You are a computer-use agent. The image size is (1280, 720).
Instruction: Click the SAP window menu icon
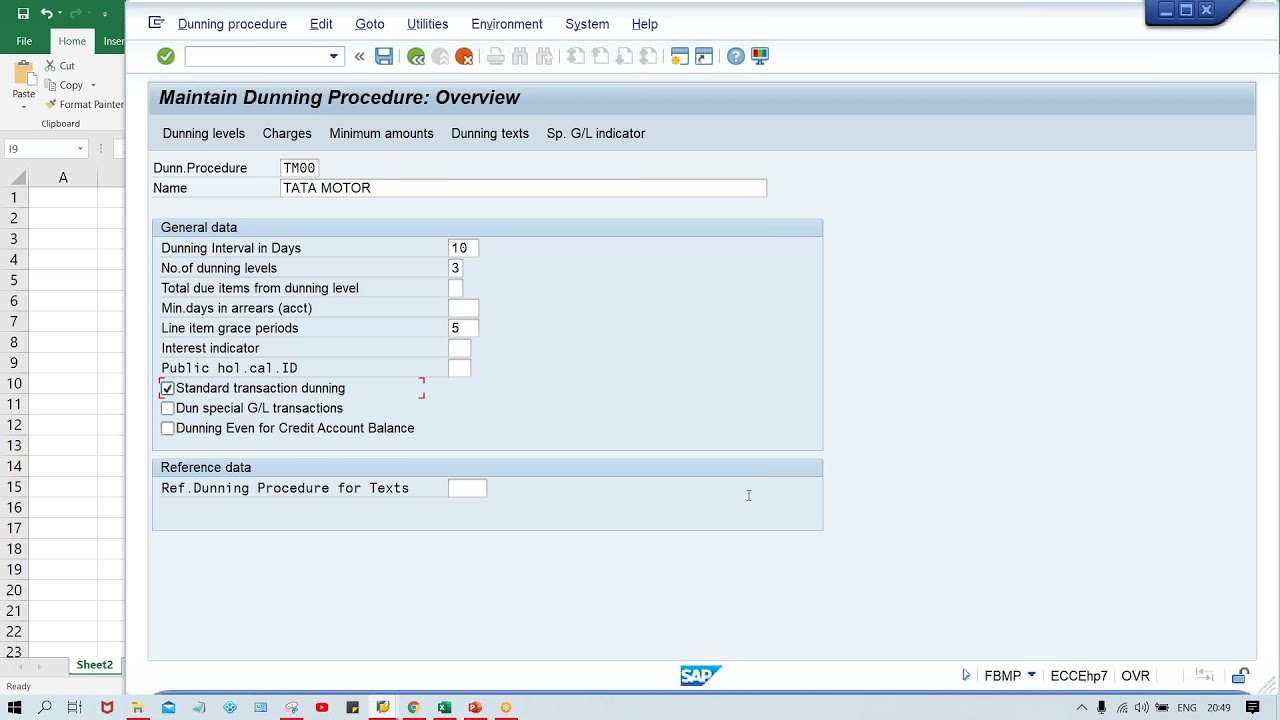(155, 23)
